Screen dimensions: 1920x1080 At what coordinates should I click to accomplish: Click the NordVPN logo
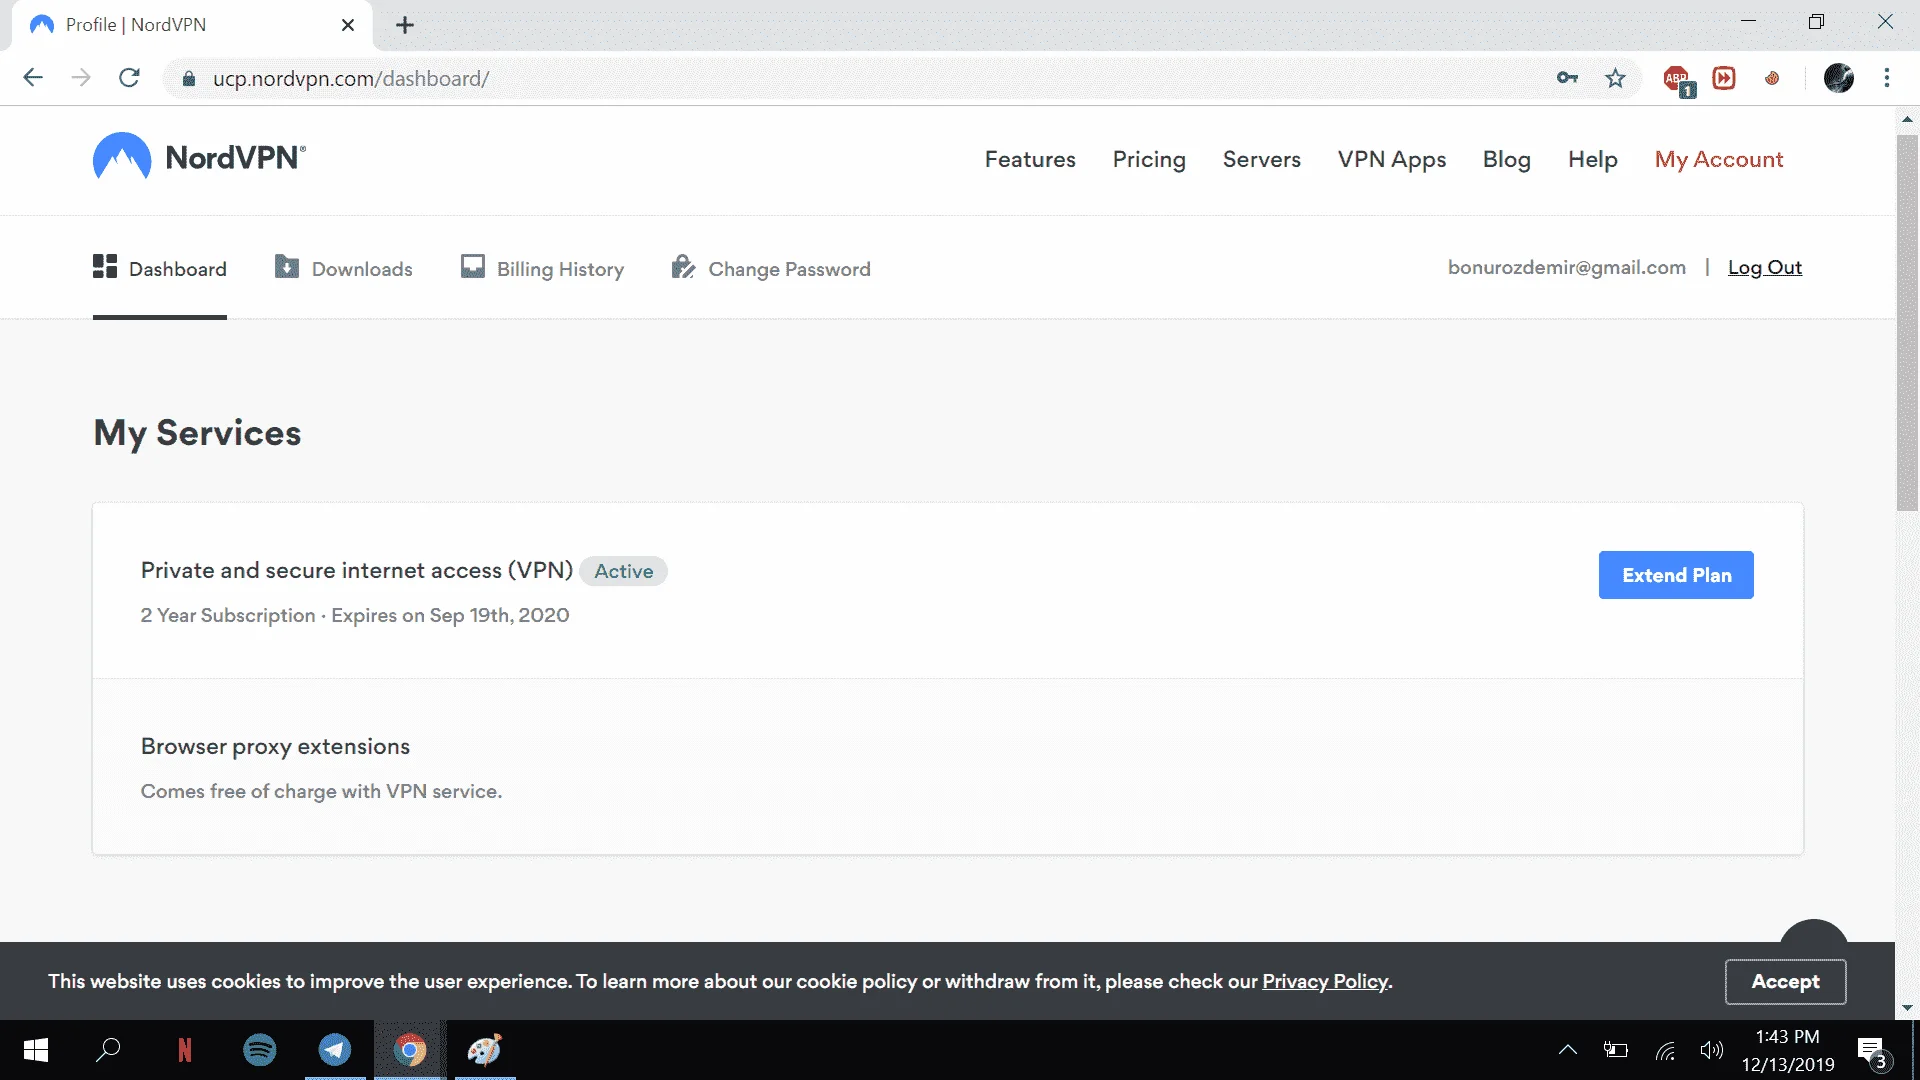[199, 157]
